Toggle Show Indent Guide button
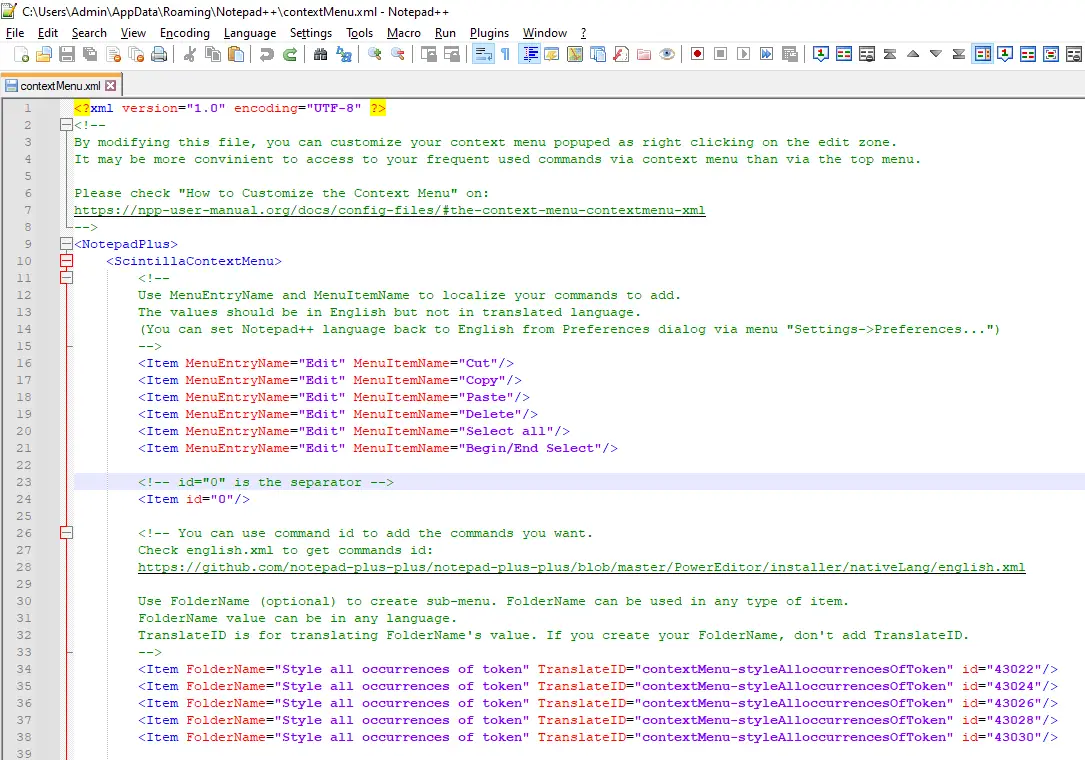This screenshot has width=1085, height=760. coord(529,54)
